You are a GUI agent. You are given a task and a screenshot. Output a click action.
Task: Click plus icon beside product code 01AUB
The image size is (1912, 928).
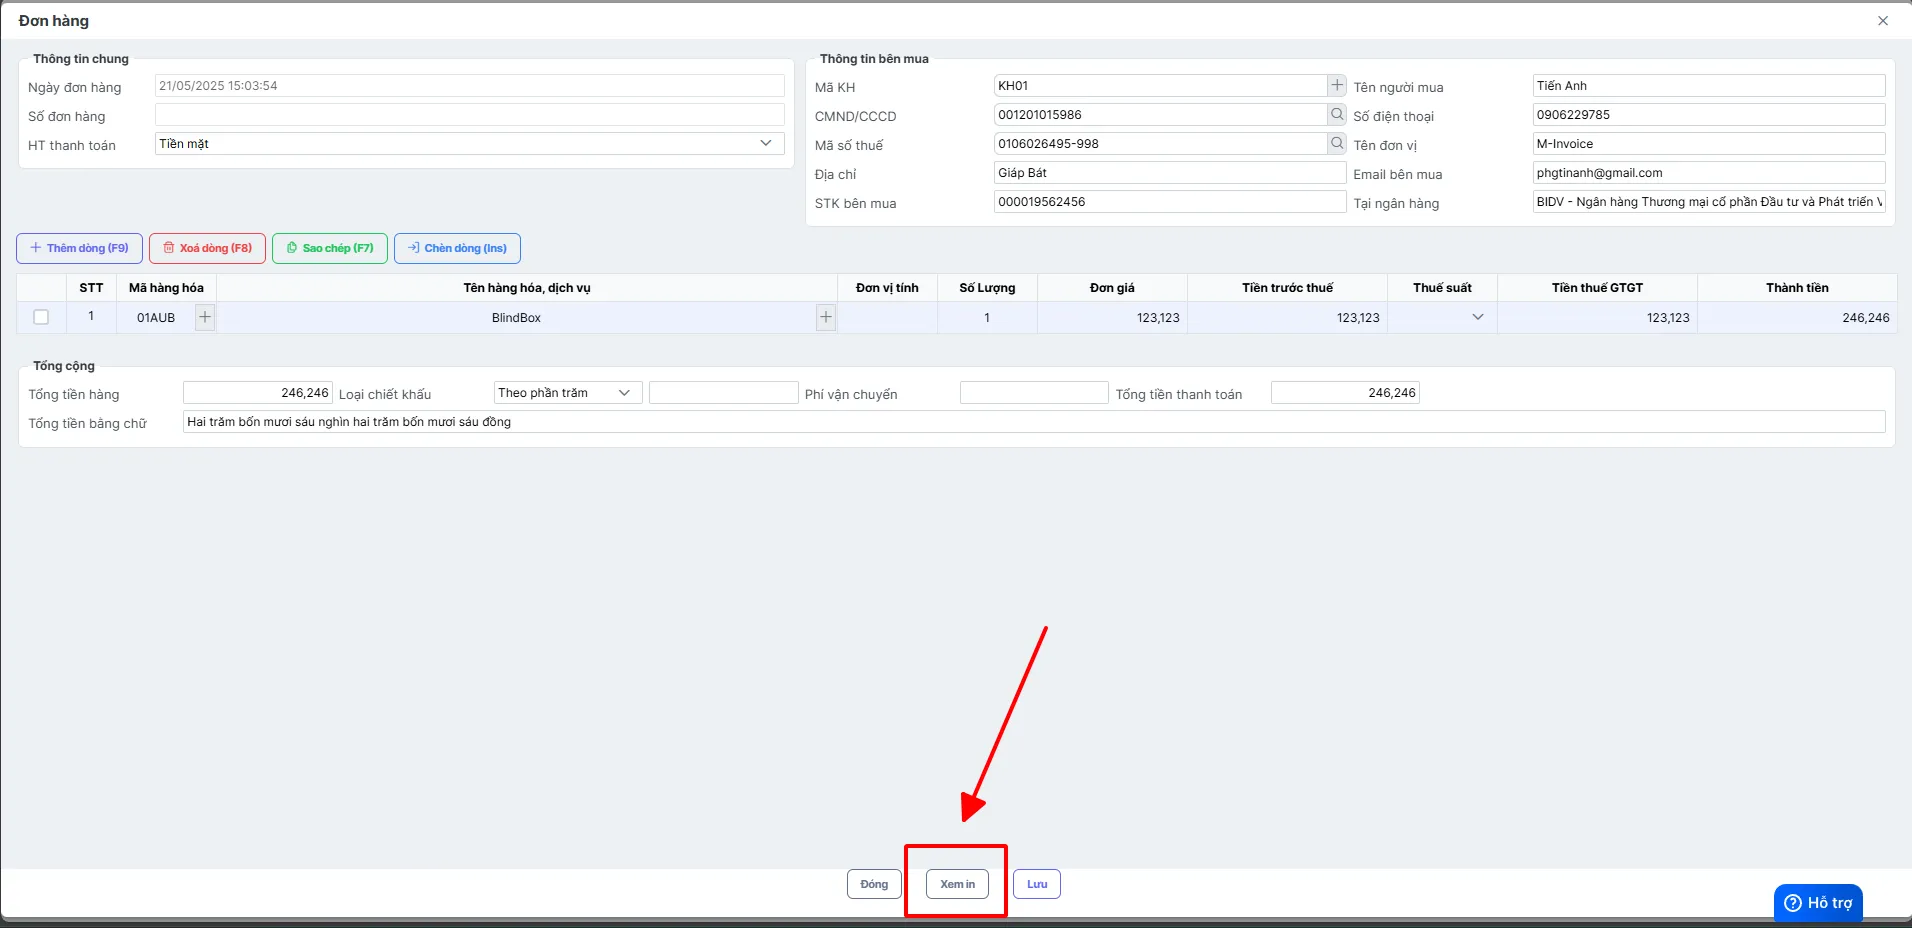[205, 317]
